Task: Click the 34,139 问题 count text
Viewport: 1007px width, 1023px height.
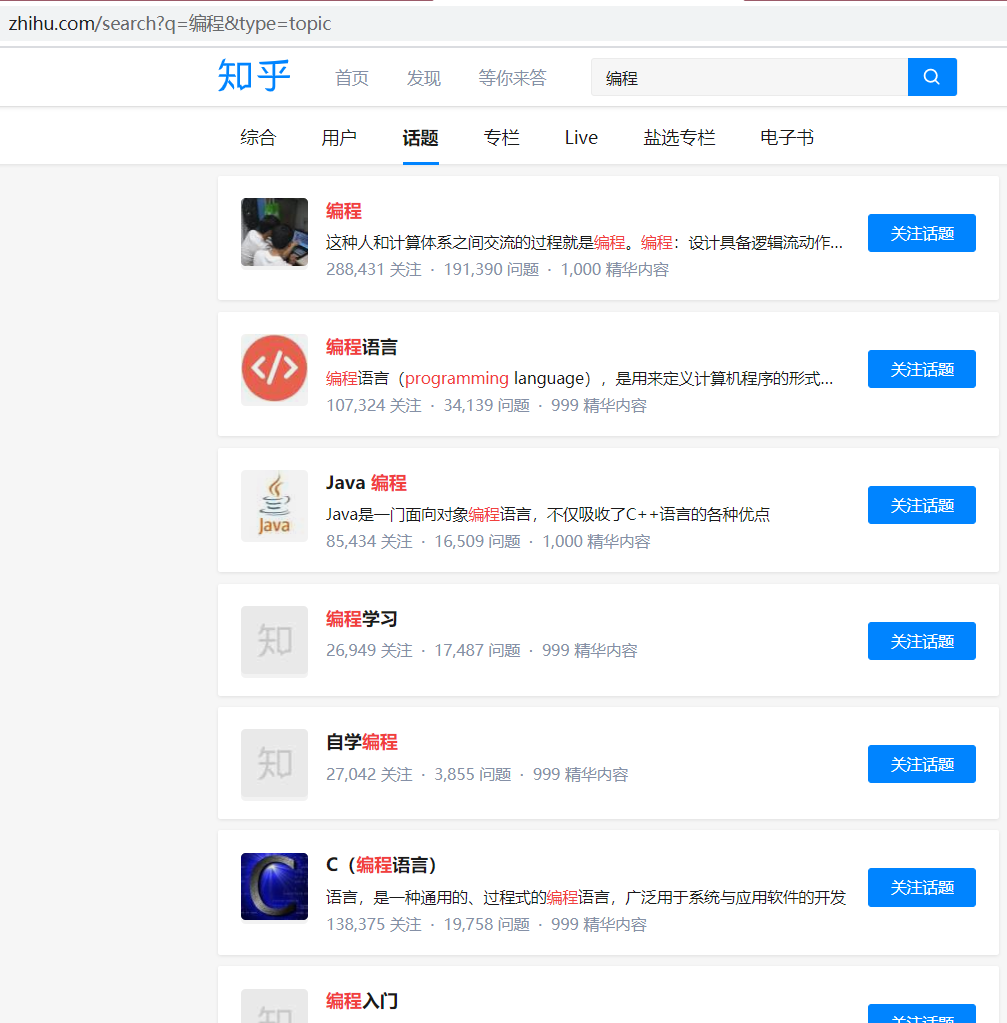Action: point(487,405)
